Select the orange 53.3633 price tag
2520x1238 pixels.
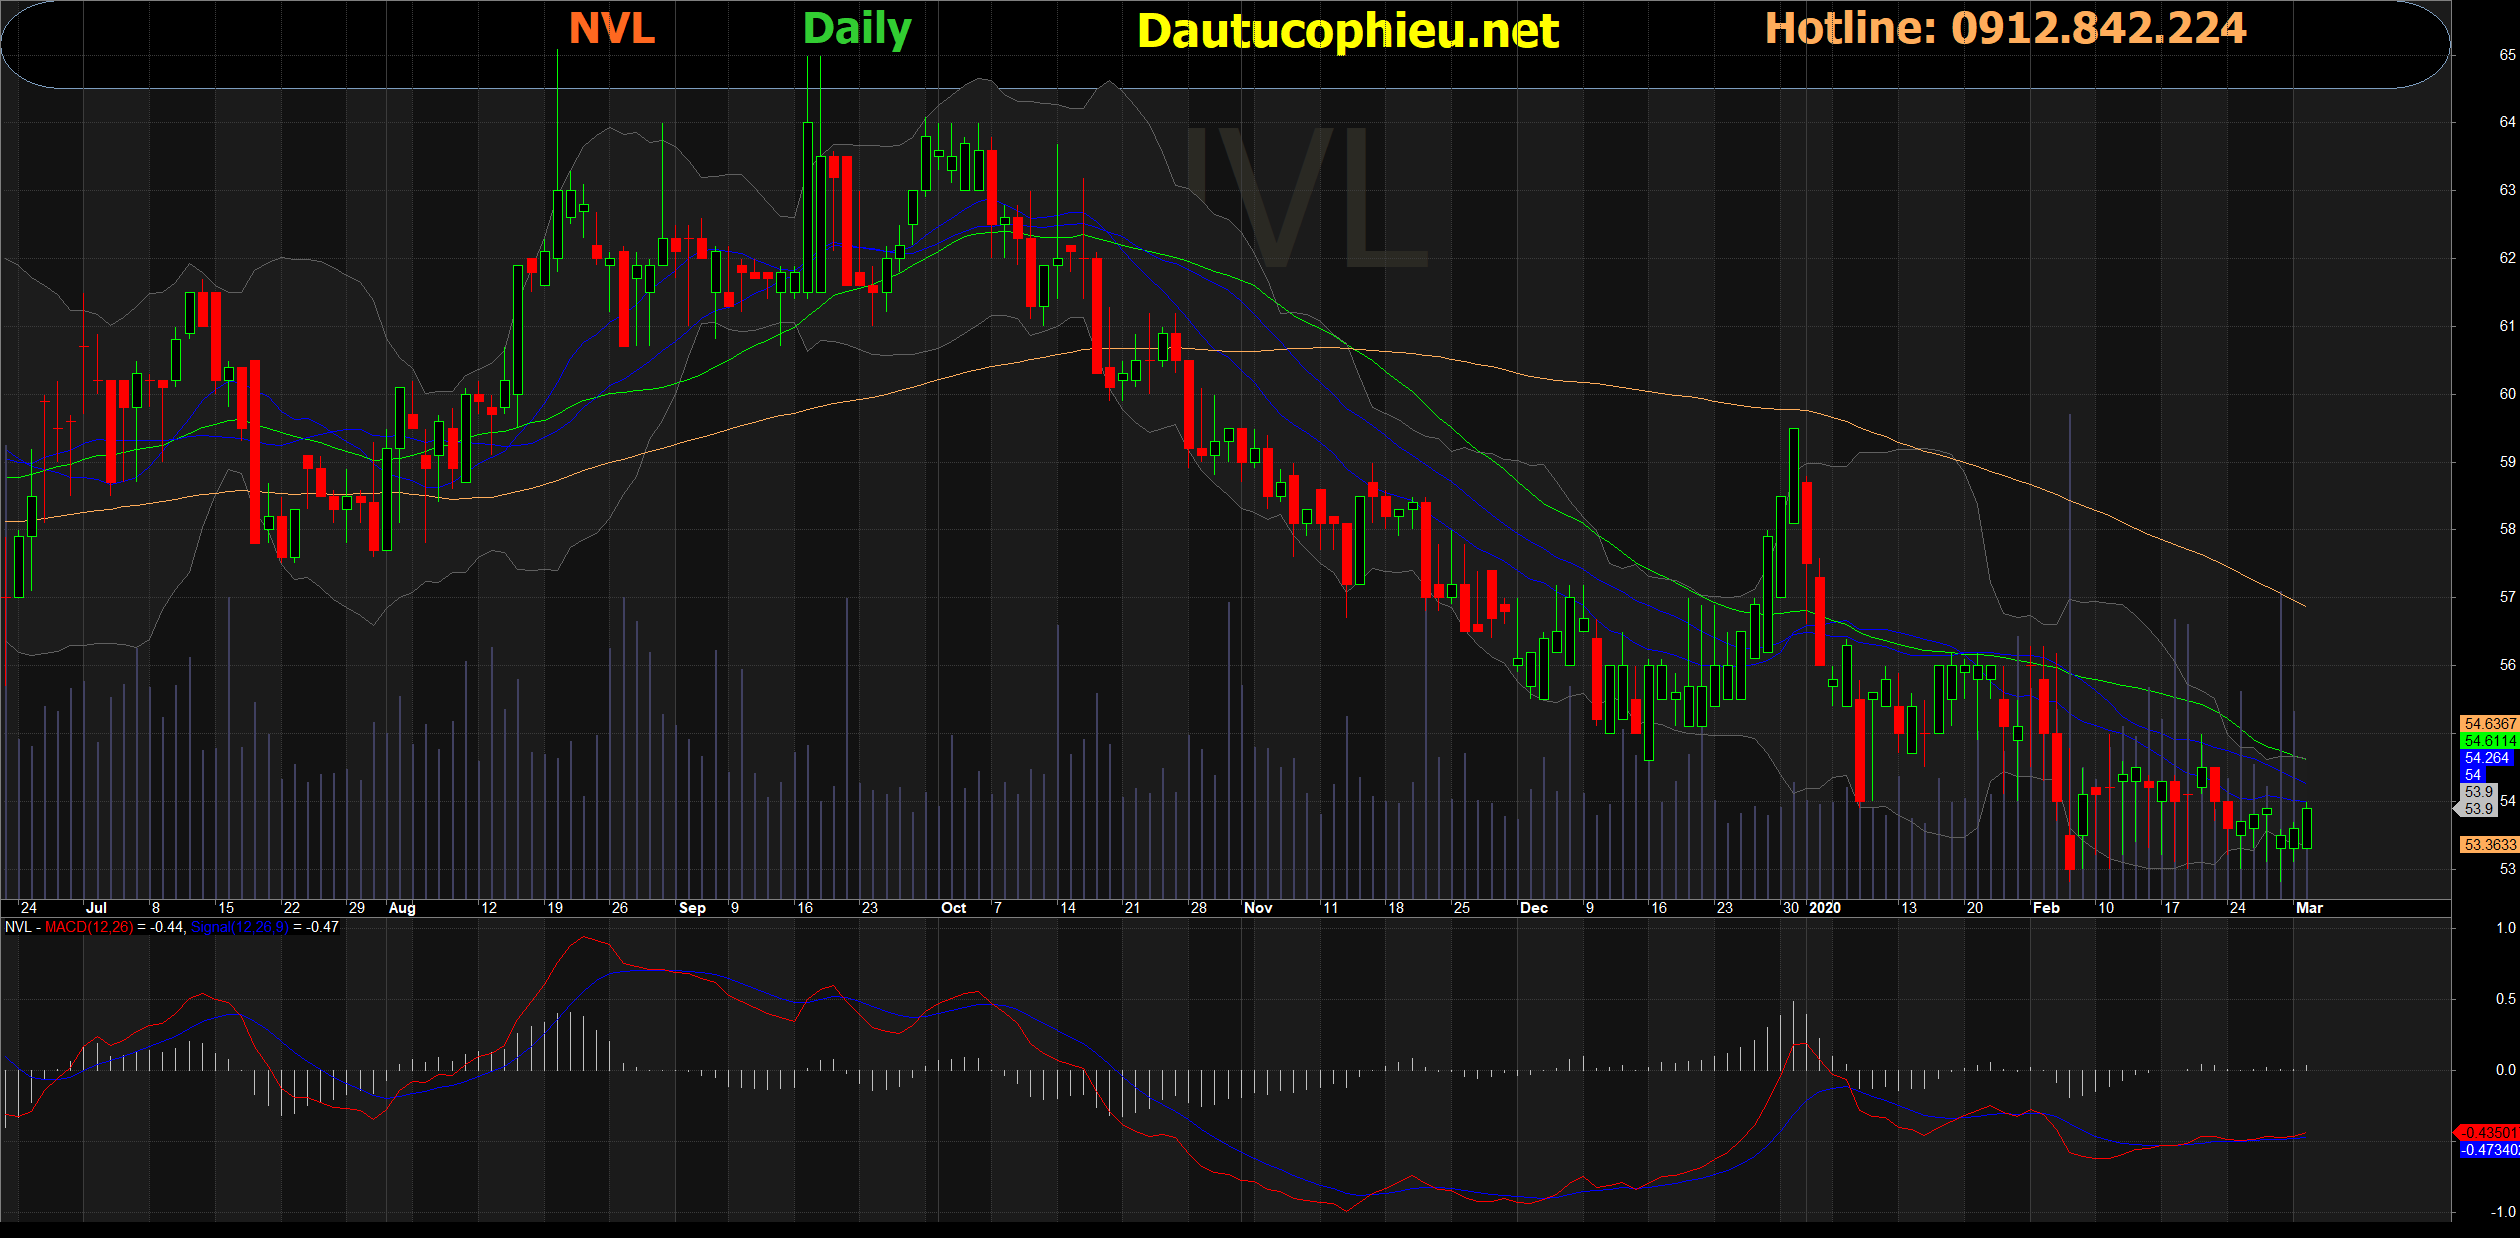tap(2488, 845)
